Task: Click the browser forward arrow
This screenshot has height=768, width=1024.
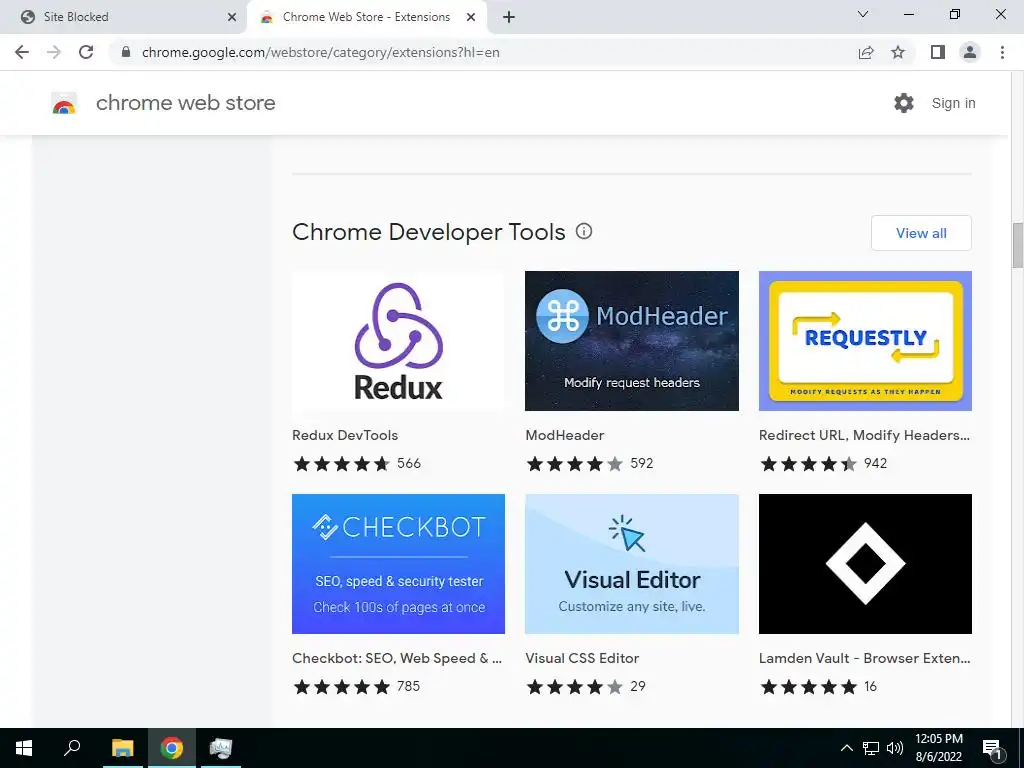Action: [54, 52]
